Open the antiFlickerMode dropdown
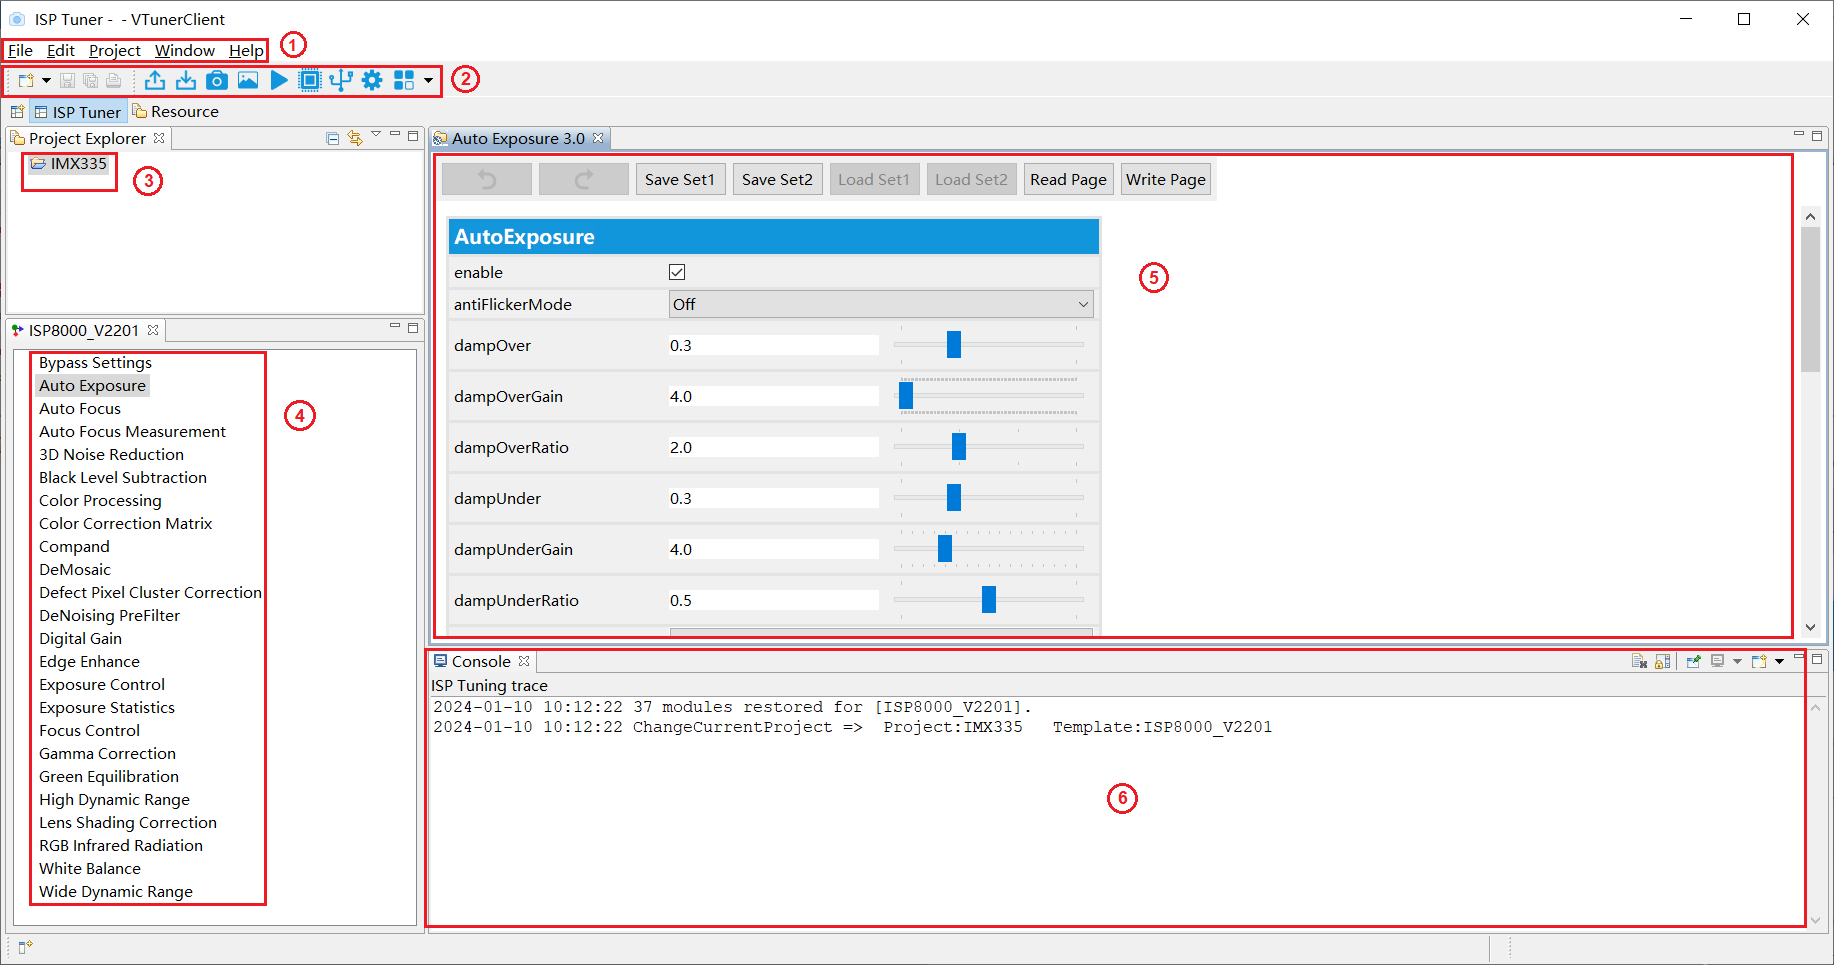This screenshot has width=1834, height=965. [881, 304]
